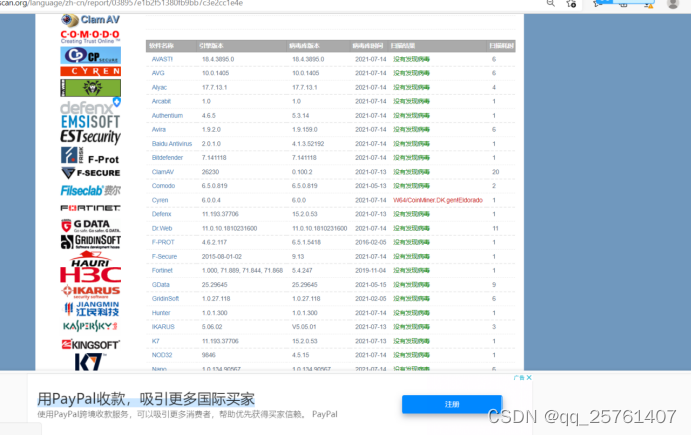Open the Dr.Web link in table
The width and height of the screenshot is (692, 436).
162,229
